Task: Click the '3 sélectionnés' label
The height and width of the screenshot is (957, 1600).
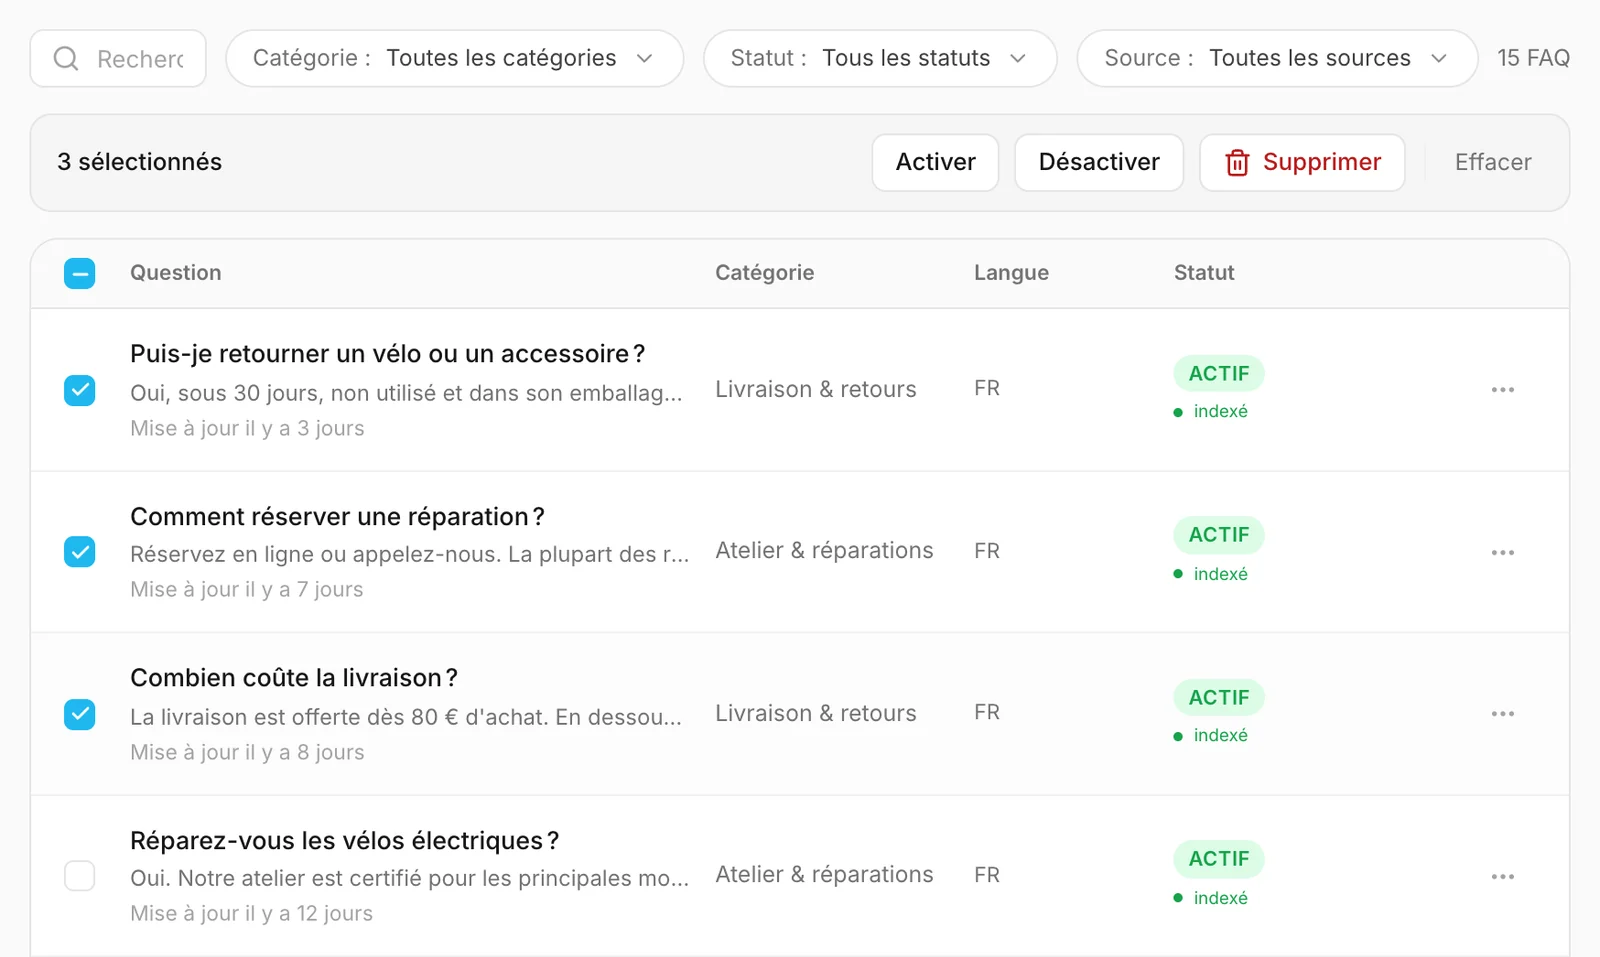Action: [x=140, y=162]
